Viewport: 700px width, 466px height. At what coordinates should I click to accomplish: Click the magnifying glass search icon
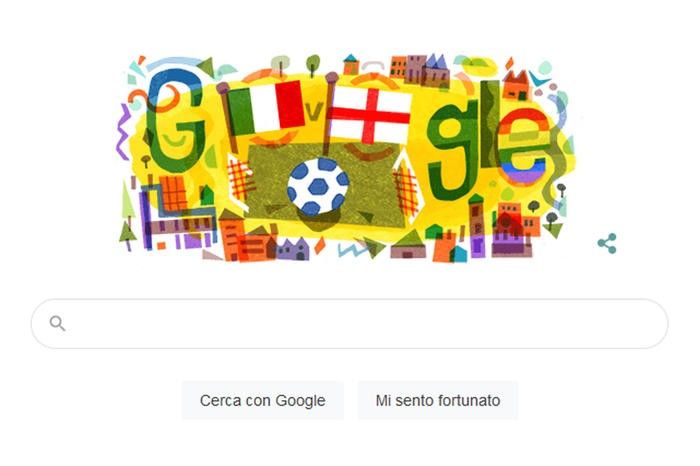pyautogui.click(x=58, y=323)
